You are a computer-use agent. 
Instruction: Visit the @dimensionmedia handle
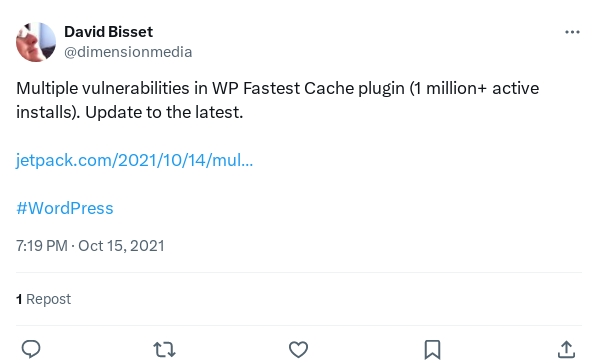[x=128, y=52]
